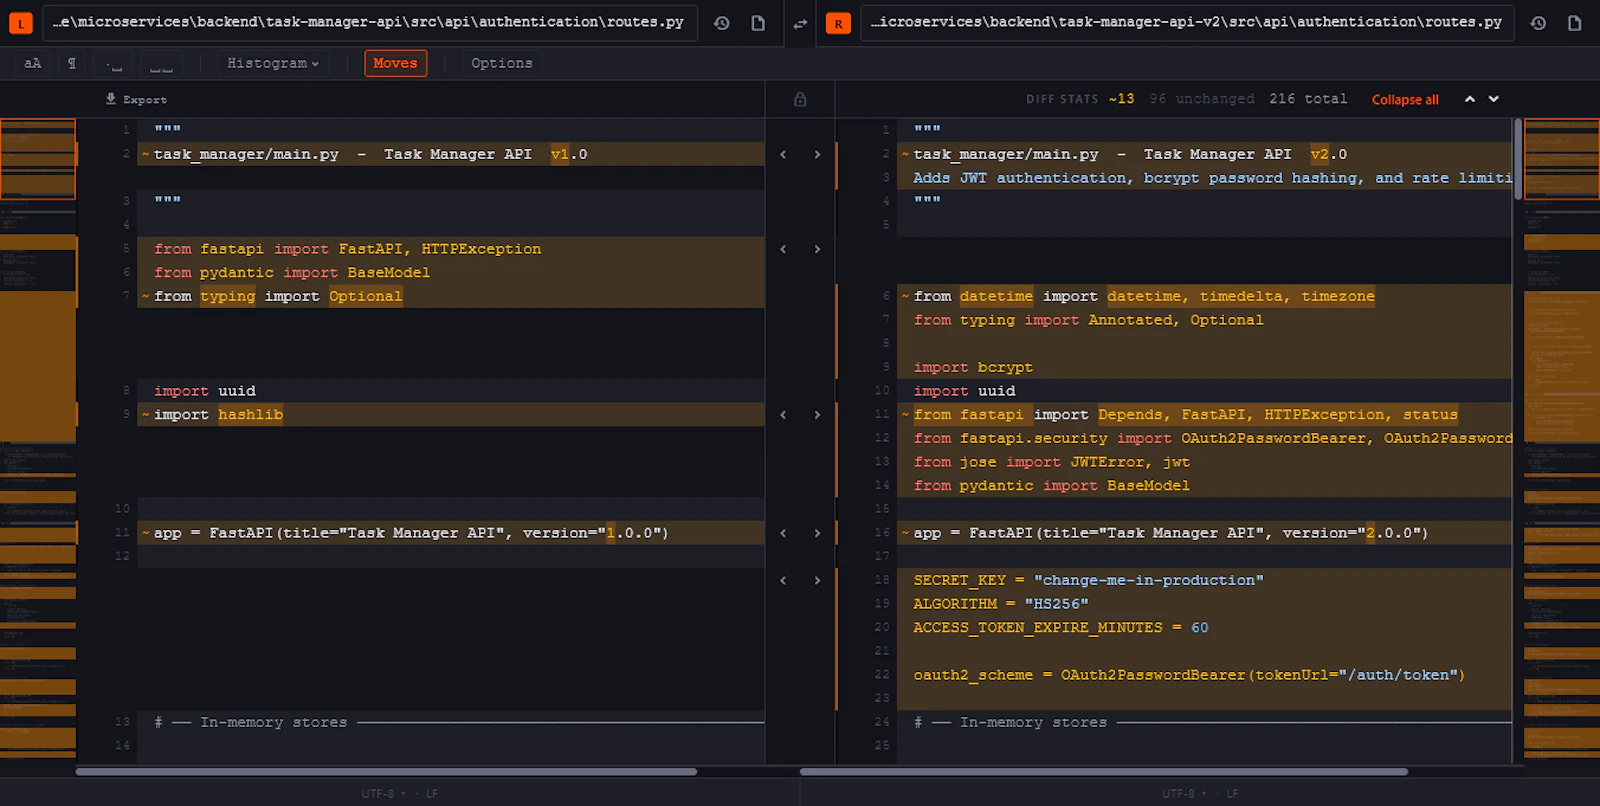Screen dimensions: 1600x806
Task: Click left pane horizontal scrollbar
Action: [386, 772]
